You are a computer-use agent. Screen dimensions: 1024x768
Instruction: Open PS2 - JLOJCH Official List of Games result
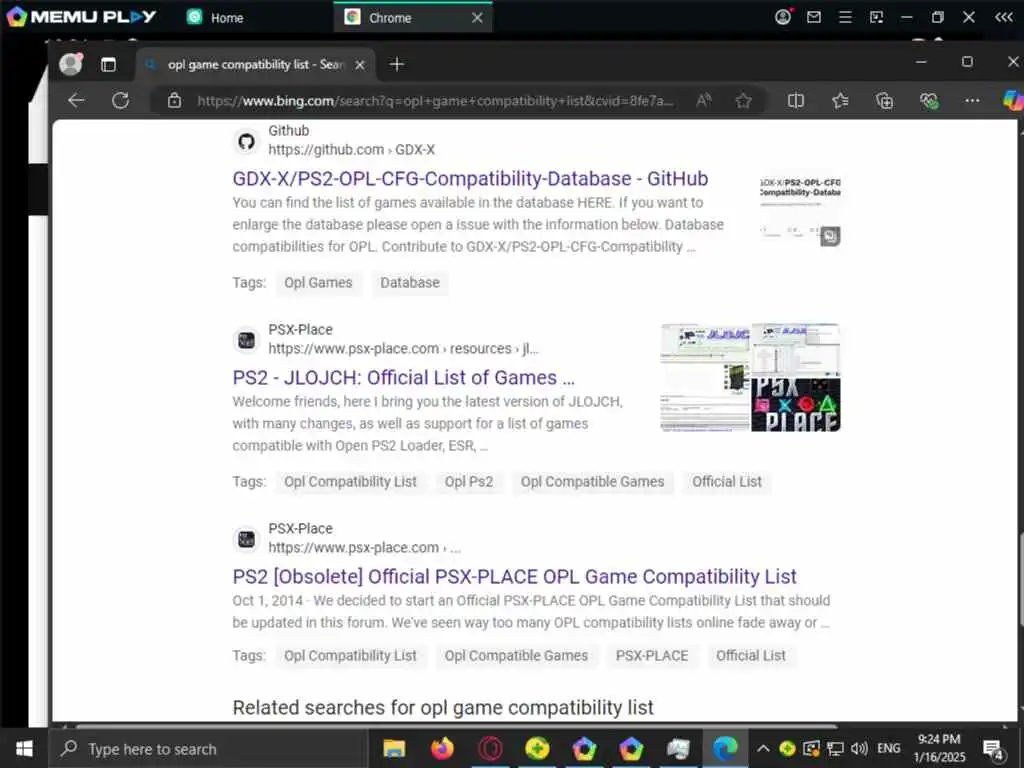(404, 377)
